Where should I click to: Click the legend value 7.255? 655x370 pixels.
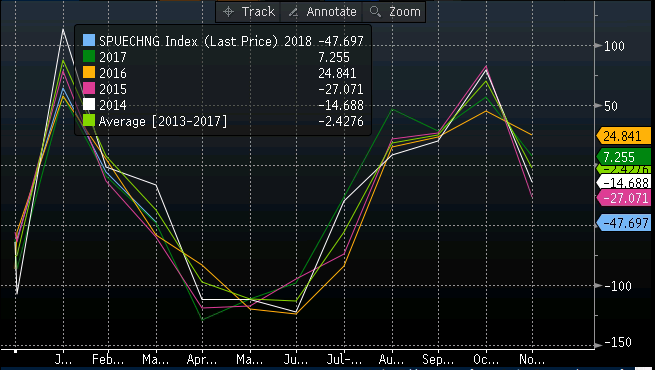tap(334, 57)
